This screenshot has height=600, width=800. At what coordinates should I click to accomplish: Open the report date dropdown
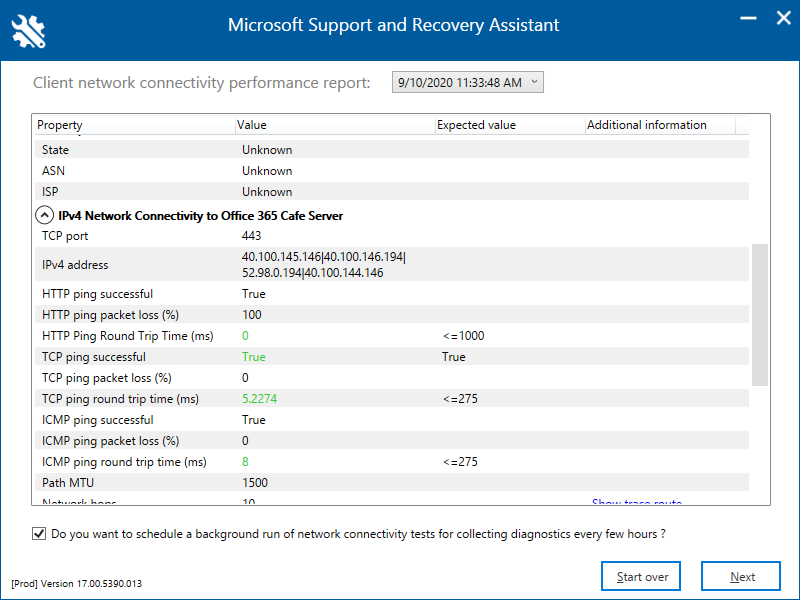[467, 82]
